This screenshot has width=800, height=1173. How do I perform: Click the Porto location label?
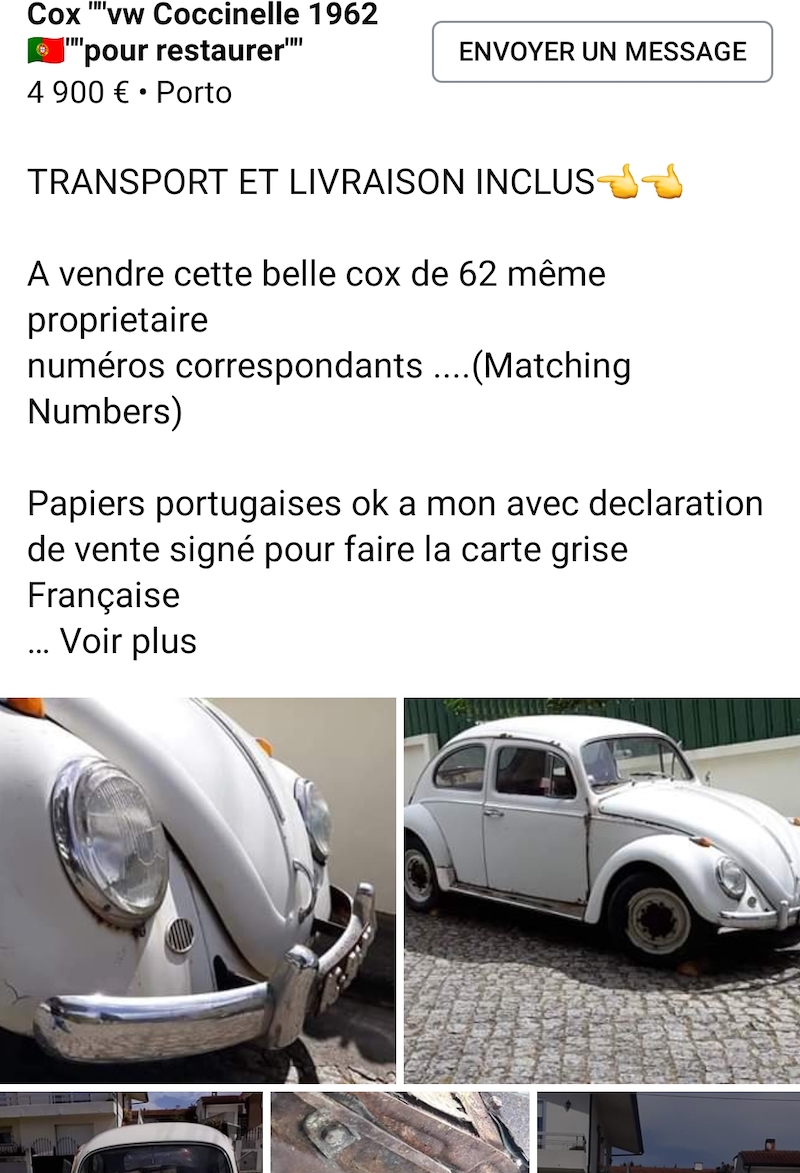tap(194, 93)
